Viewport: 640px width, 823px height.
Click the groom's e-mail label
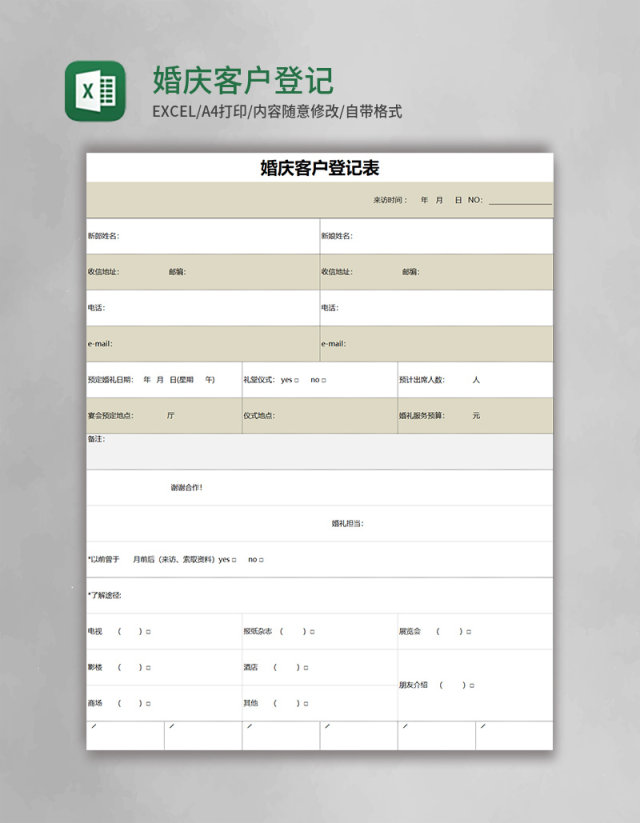[100, 344]
